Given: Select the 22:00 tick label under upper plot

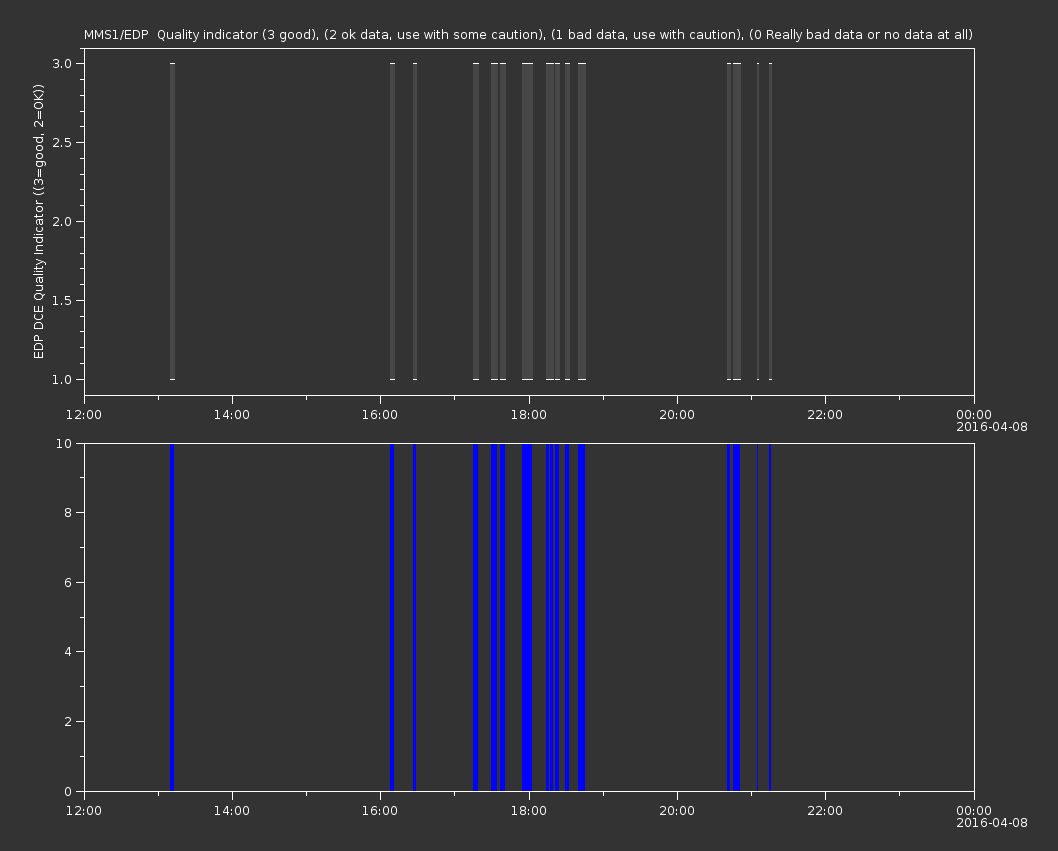Looking at the screenshot, I should point(825,415).
